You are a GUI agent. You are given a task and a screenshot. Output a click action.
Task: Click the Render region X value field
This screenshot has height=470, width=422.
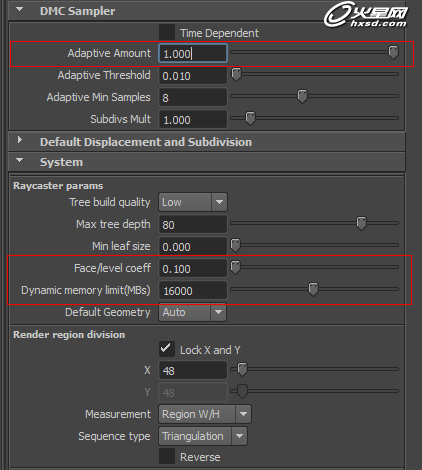(x=193, y=370)
